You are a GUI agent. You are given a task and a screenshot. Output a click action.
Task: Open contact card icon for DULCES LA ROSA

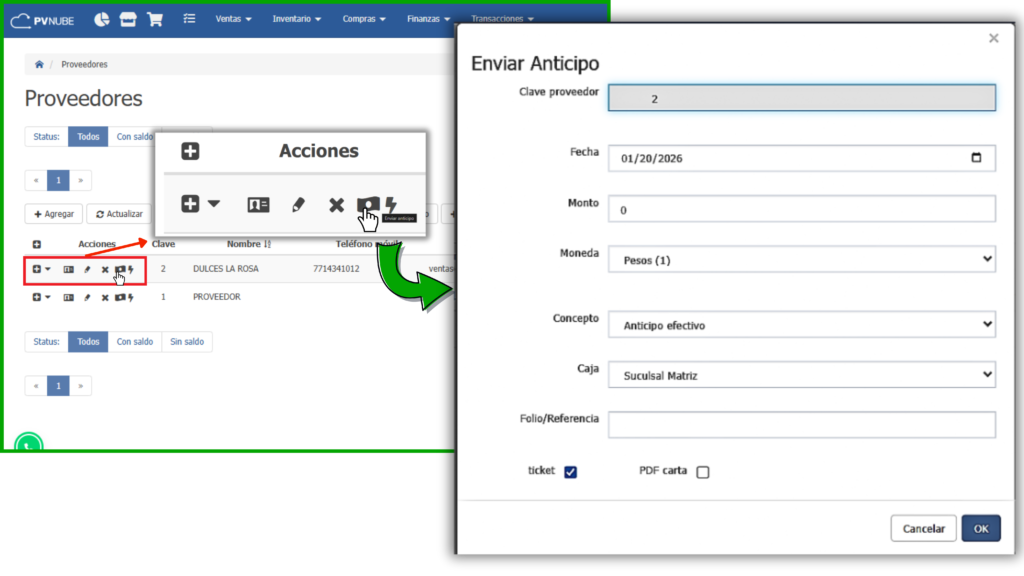pyautogui.click(x=69, y=269)
